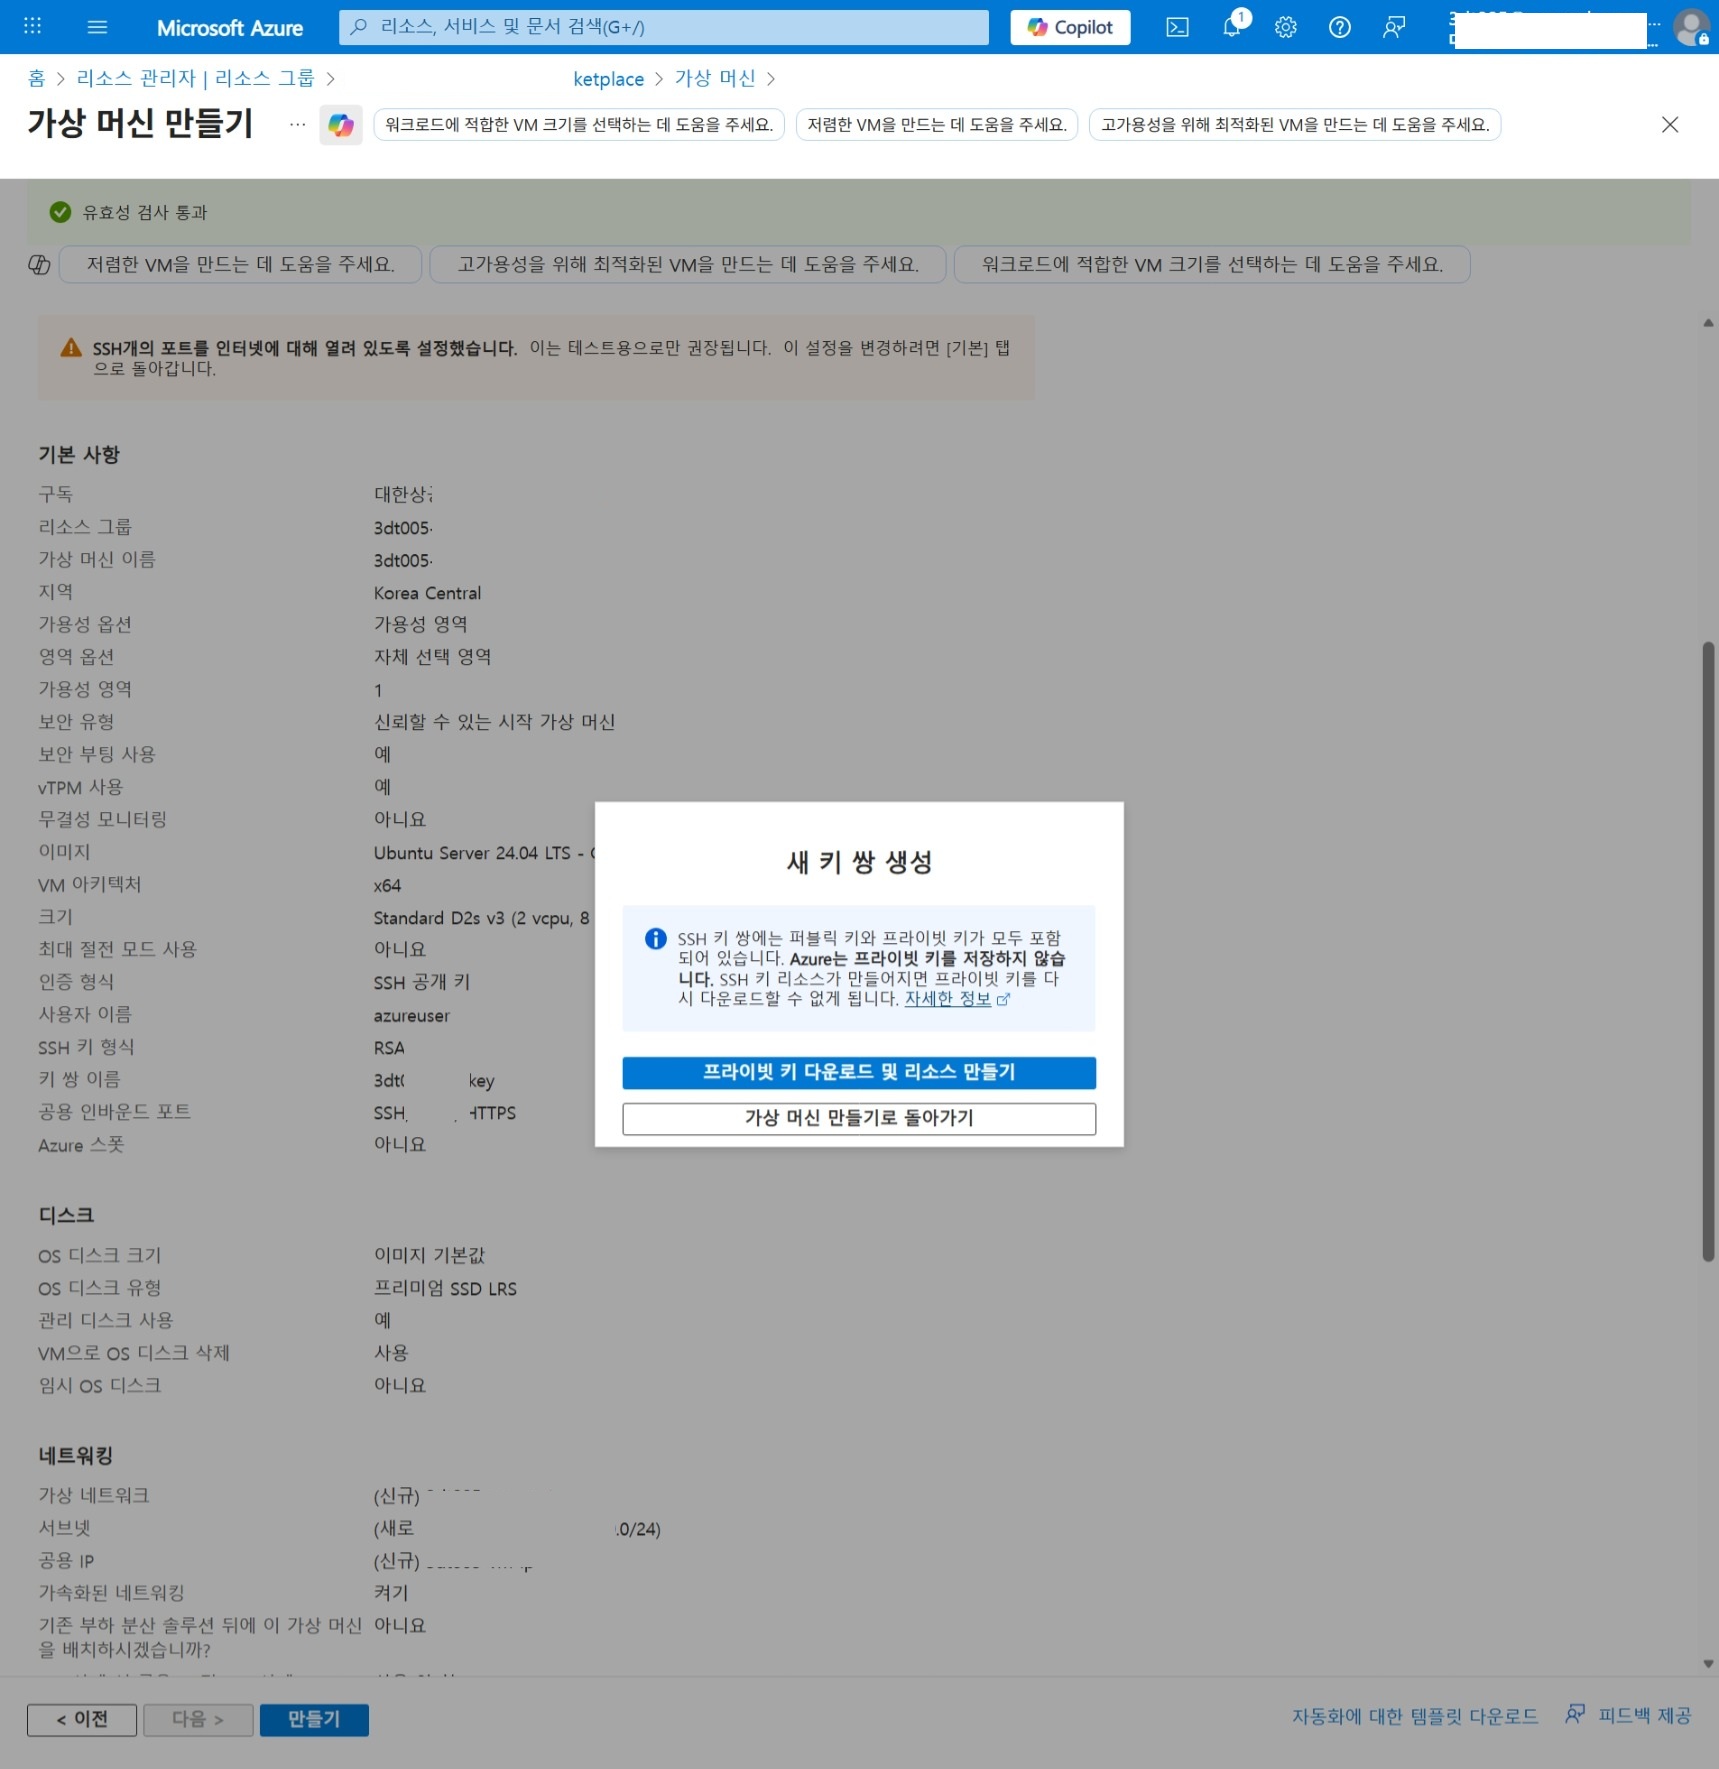Open the Cloud Shell terminal icon
The image size is (1719, 1769).
pos(1177,27)
